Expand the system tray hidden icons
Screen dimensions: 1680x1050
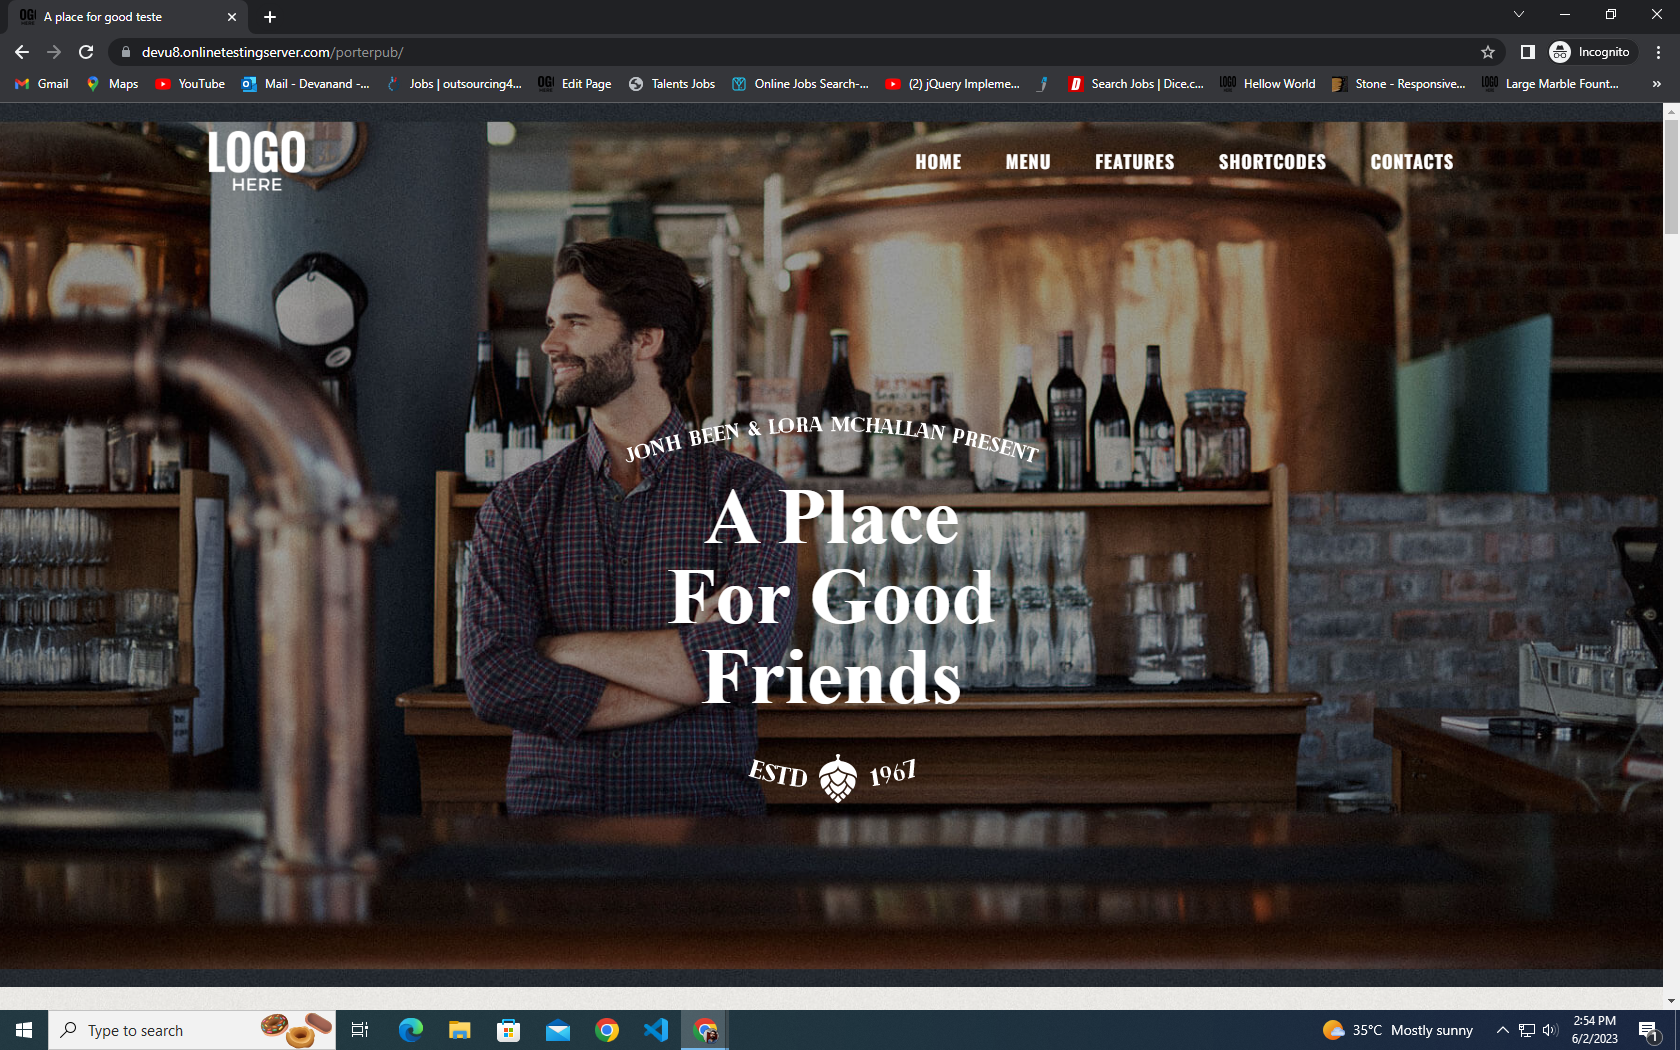point(1502,1030)
